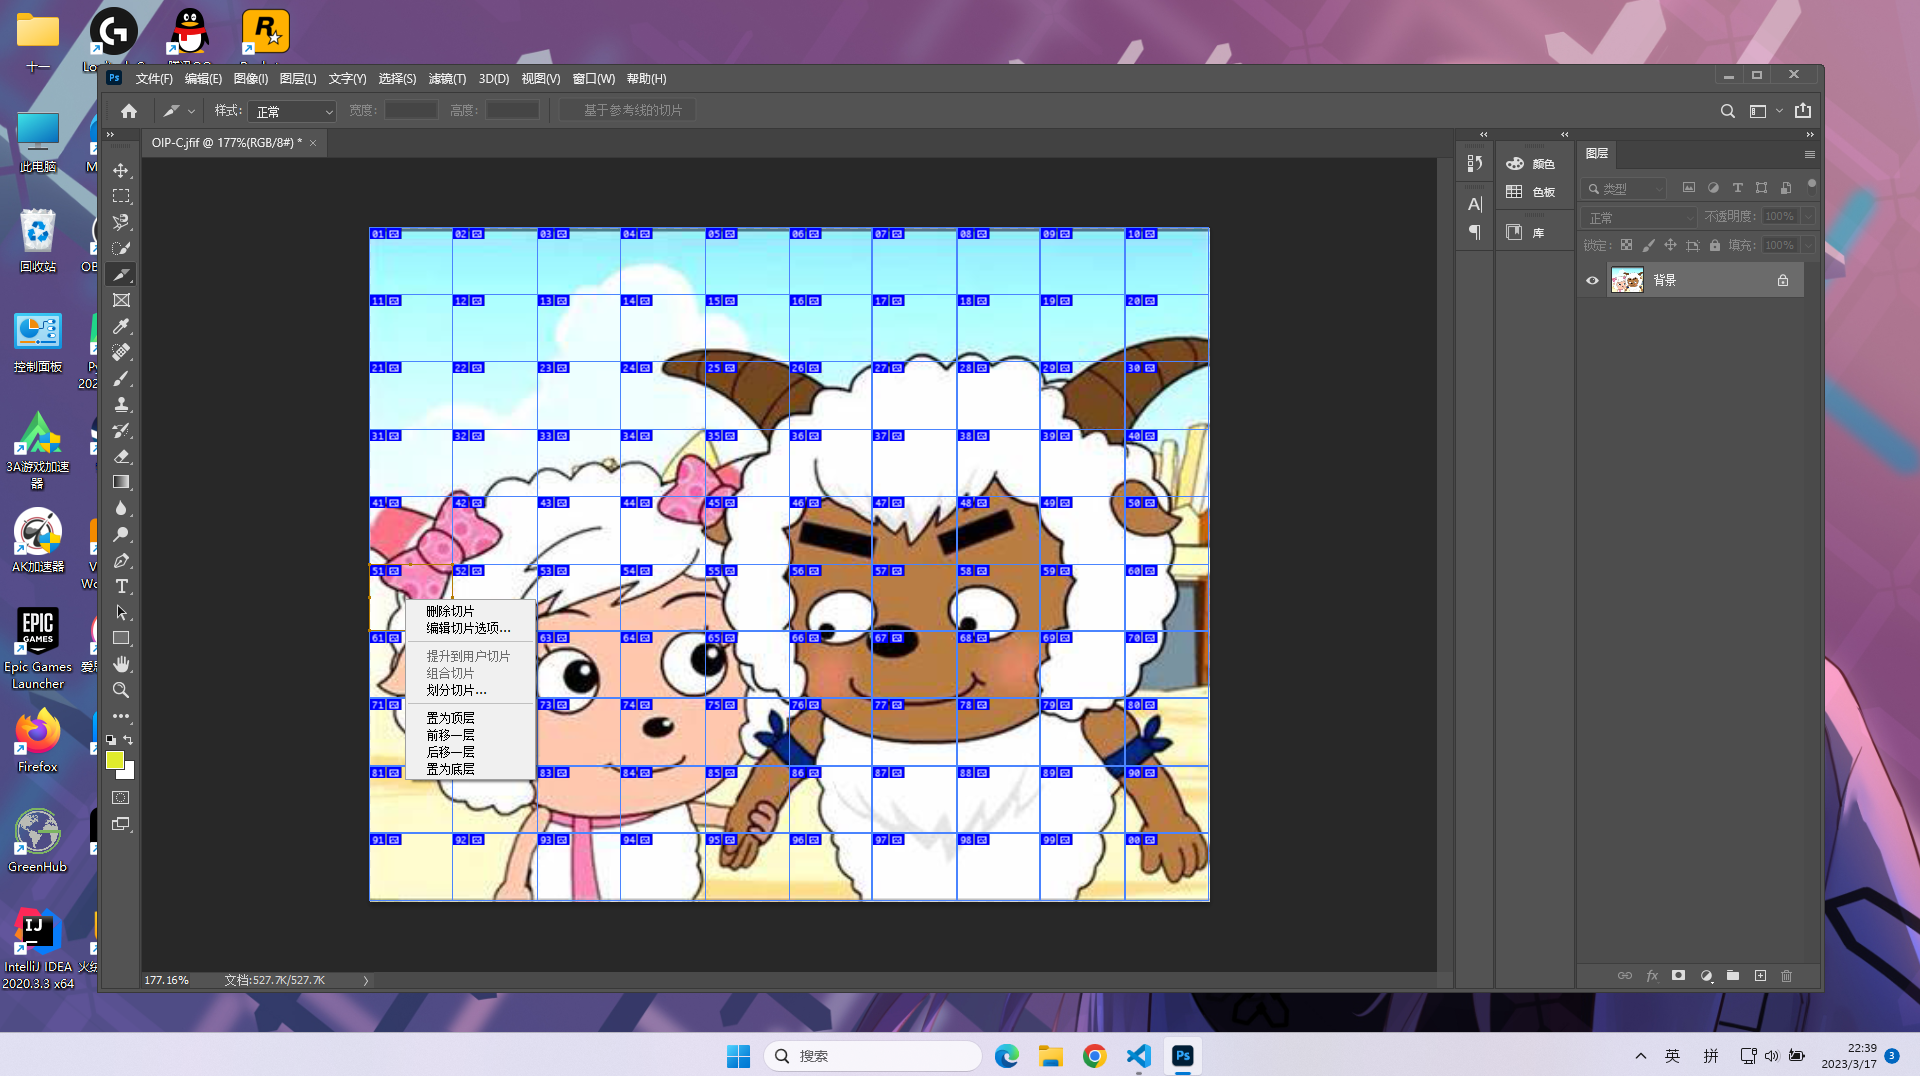
Task: Select the Lasso tool in toolbar
Action: point(121,222)
